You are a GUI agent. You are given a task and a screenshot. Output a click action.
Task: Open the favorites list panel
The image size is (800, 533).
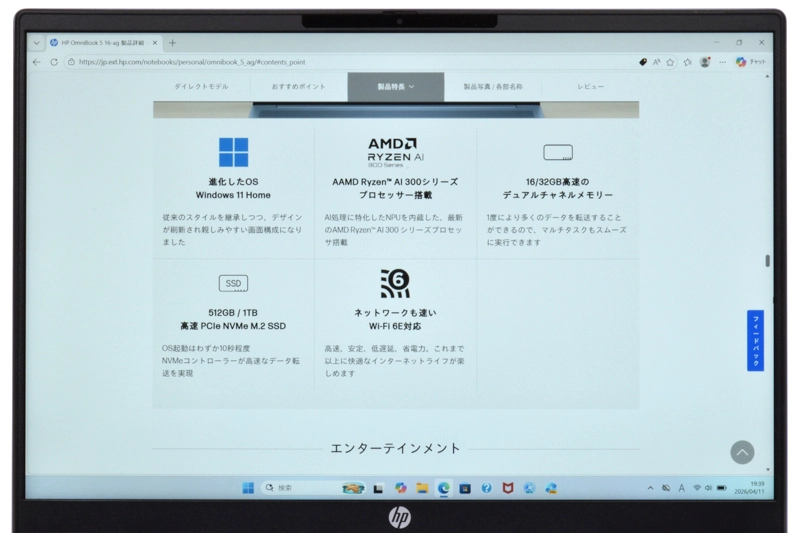[x=688, y=62]
